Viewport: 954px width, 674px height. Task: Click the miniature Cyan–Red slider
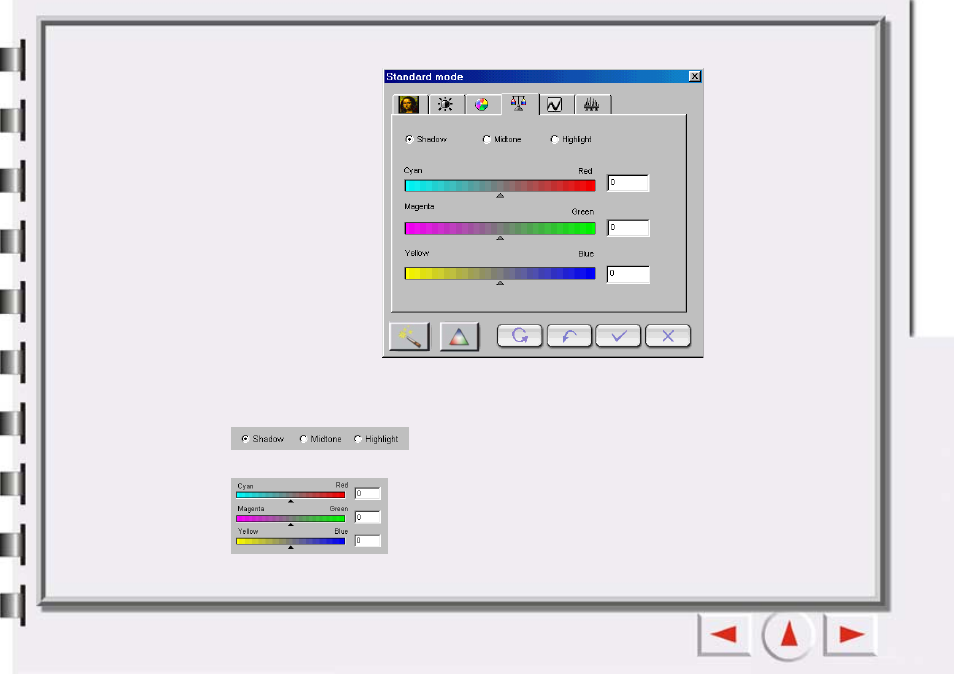[x=291, y=495]
